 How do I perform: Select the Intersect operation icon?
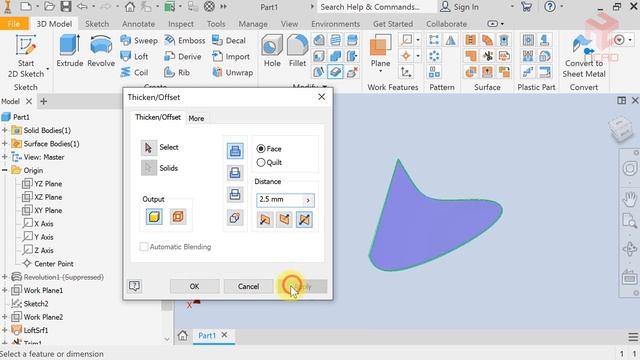[x=235, y=195]
